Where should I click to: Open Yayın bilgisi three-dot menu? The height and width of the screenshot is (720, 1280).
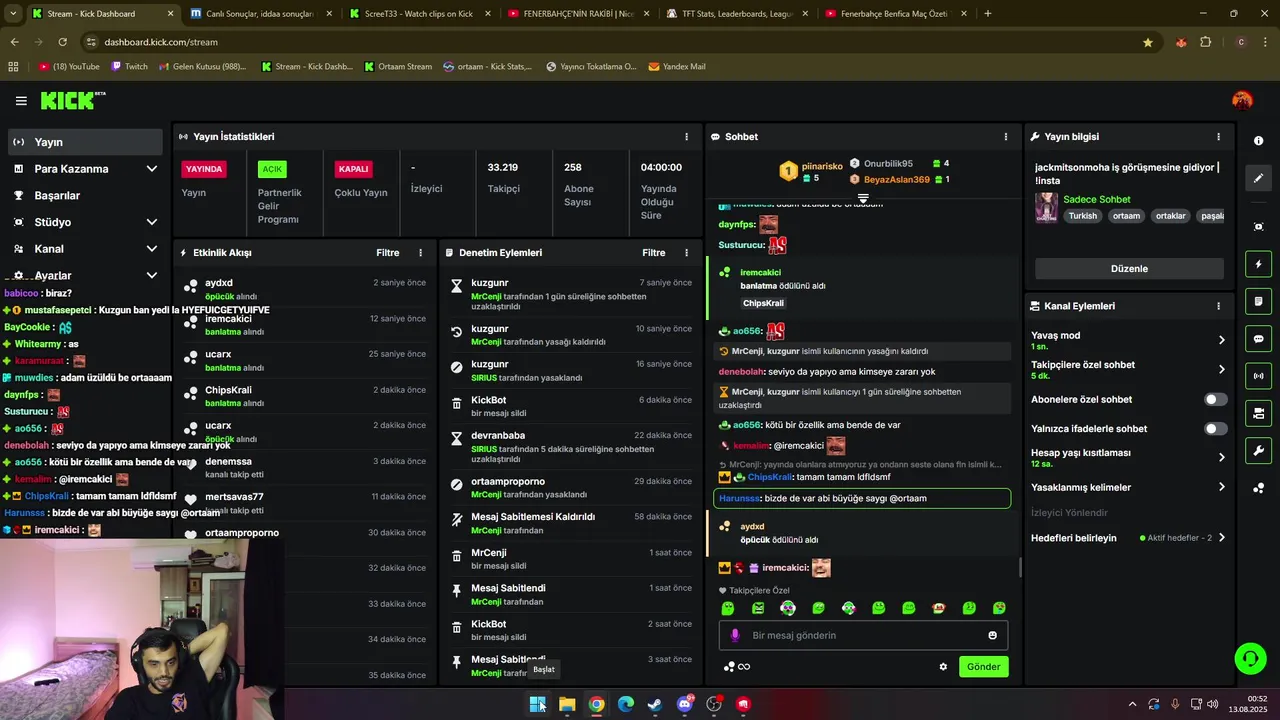tap(1218, 137)
